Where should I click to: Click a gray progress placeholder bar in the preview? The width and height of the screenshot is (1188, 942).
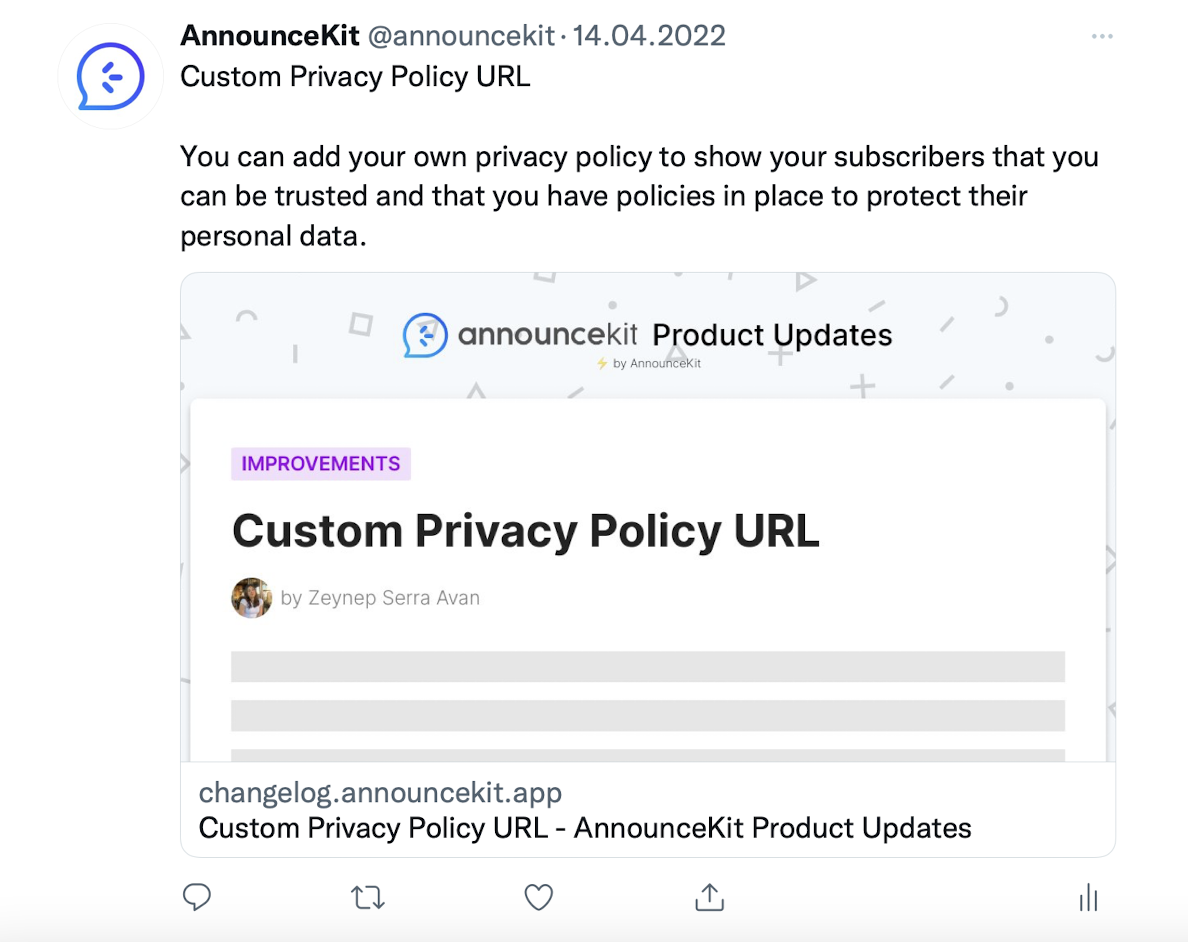pos(648,666)
